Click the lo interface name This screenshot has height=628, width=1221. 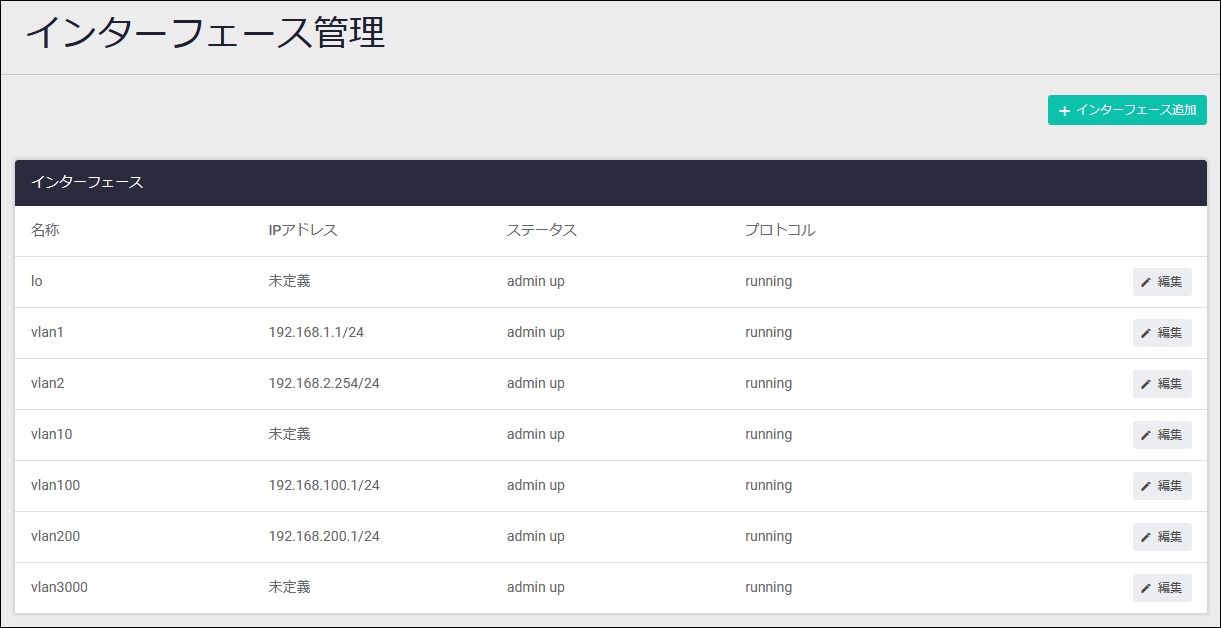[x=37, y=281]
